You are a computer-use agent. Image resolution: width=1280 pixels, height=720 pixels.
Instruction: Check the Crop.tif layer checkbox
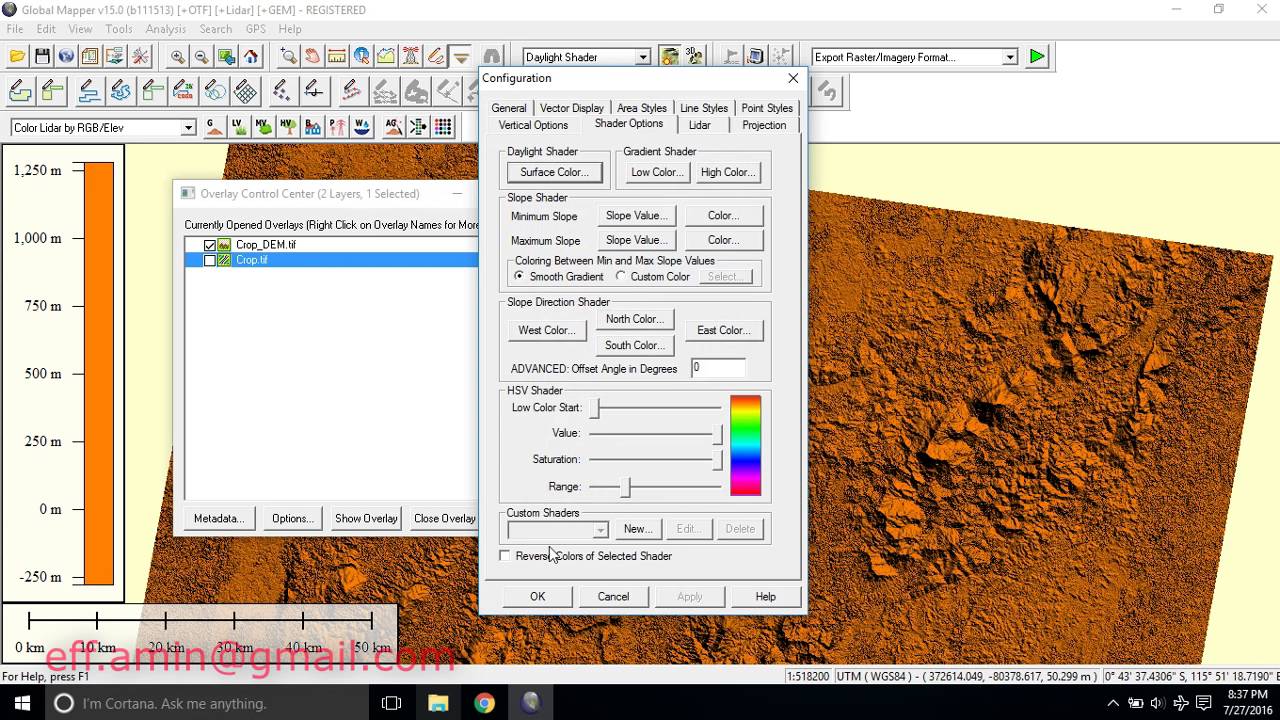tap(209, 260)
